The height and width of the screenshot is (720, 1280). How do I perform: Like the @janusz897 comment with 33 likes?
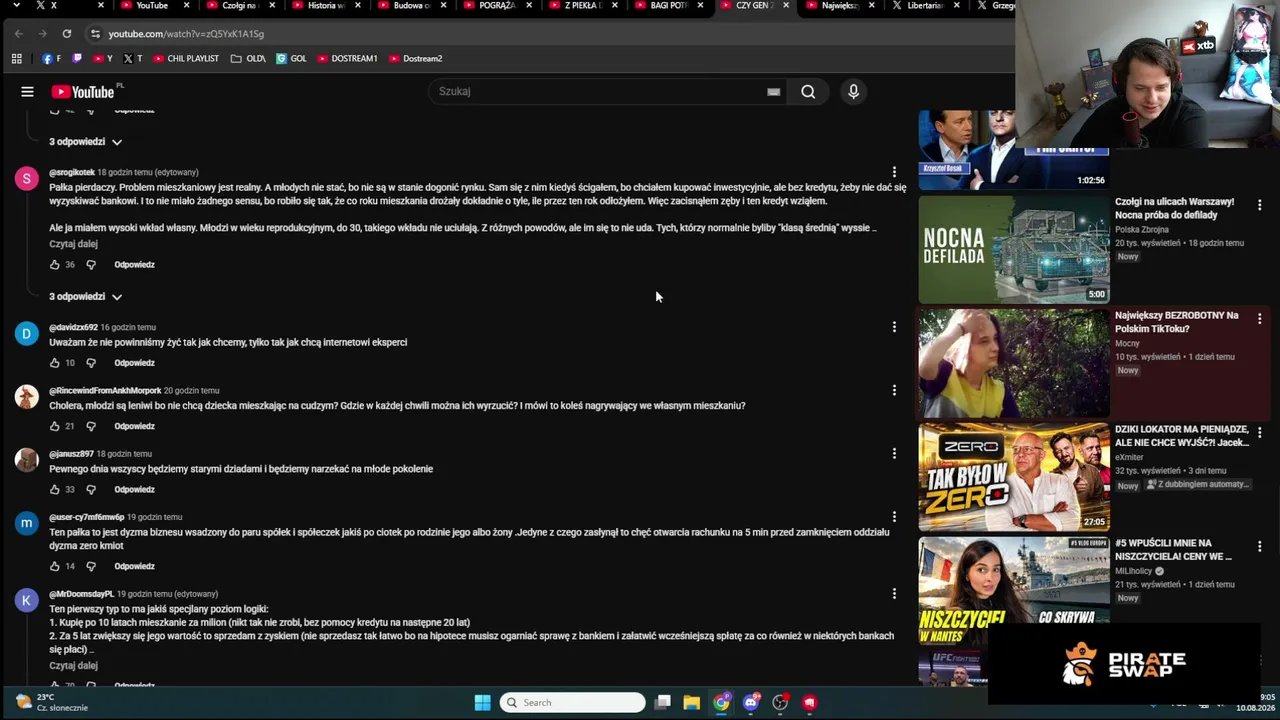coord(55,489)
